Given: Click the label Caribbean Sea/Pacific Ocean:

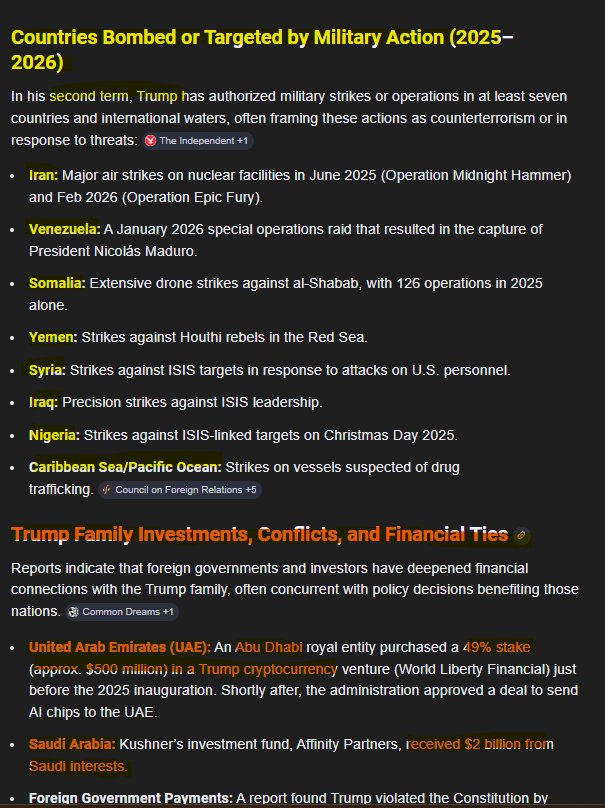Looking at the screenshot, I should pos(125,467).
